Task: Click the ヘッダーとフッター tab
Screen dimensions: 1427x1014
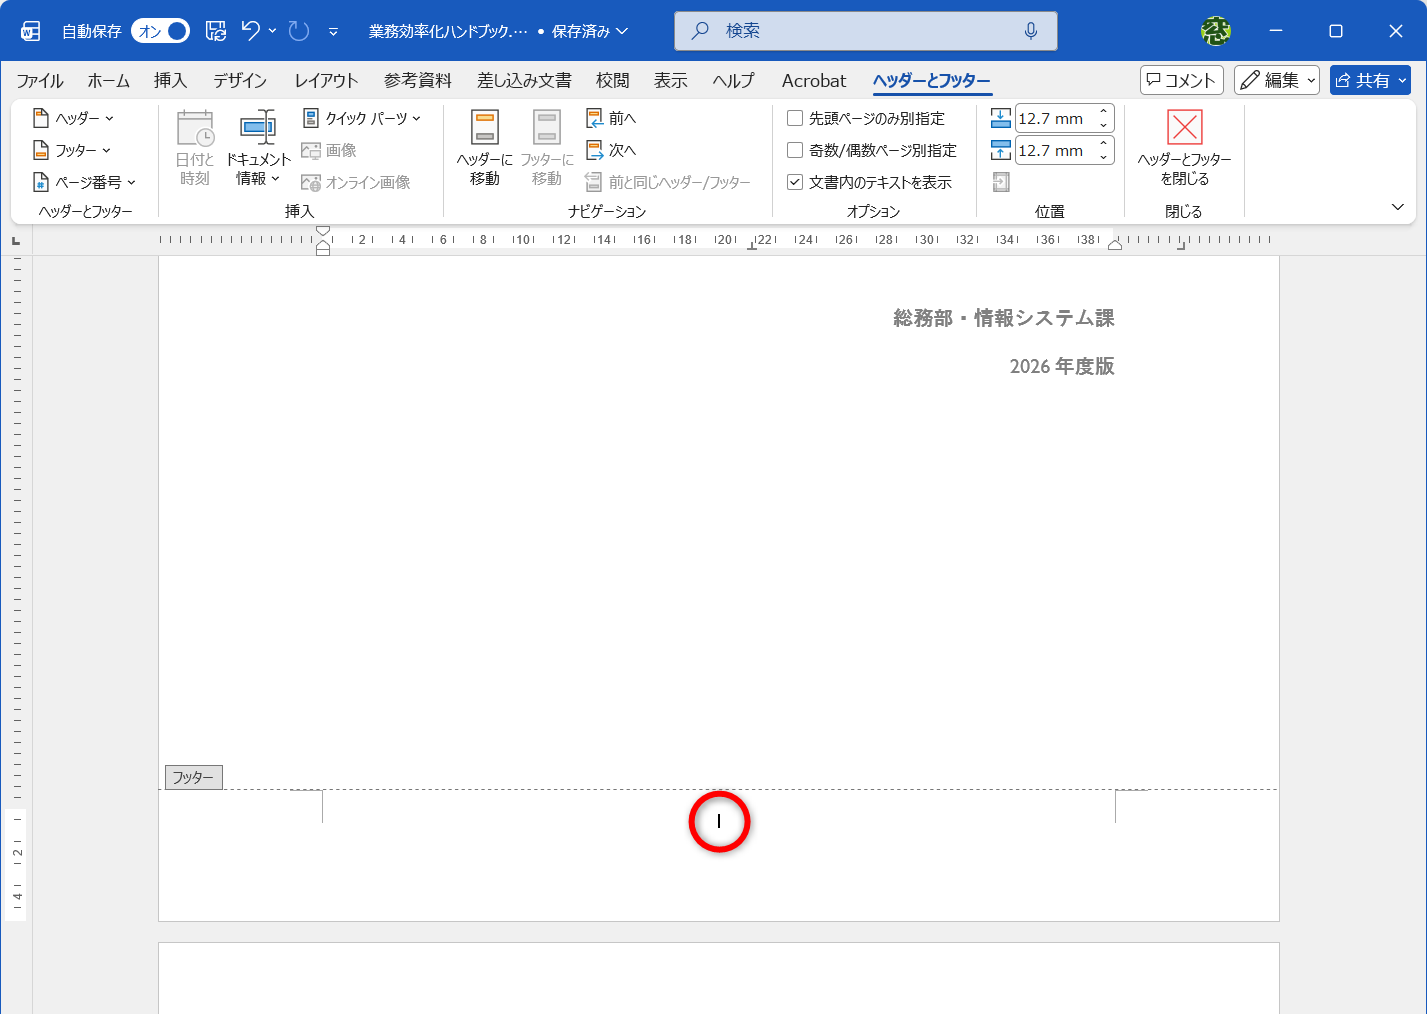Action: [x=931, y=81]
